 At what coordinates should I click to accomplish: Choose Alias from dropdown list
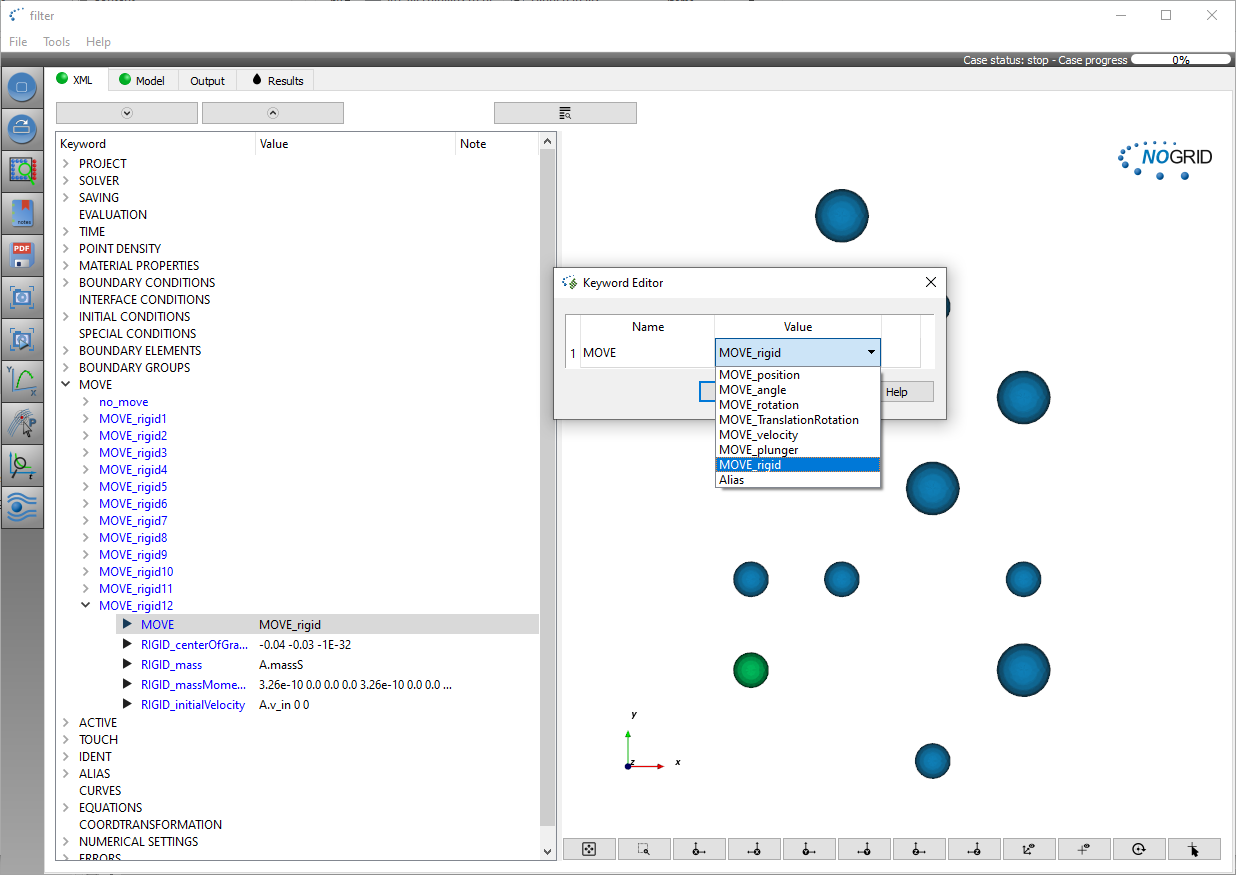click(x=798, y=480)
